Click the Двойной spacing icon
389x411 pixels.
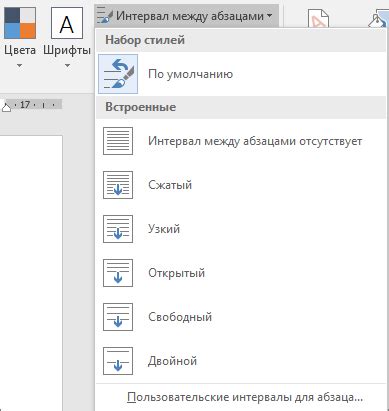point(118,361)
